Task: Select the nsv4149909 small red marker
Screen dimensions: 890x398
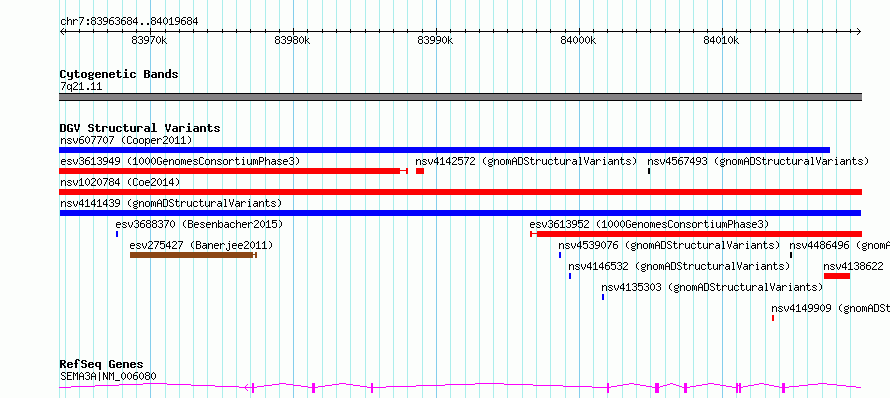Action: click(773, 318)
